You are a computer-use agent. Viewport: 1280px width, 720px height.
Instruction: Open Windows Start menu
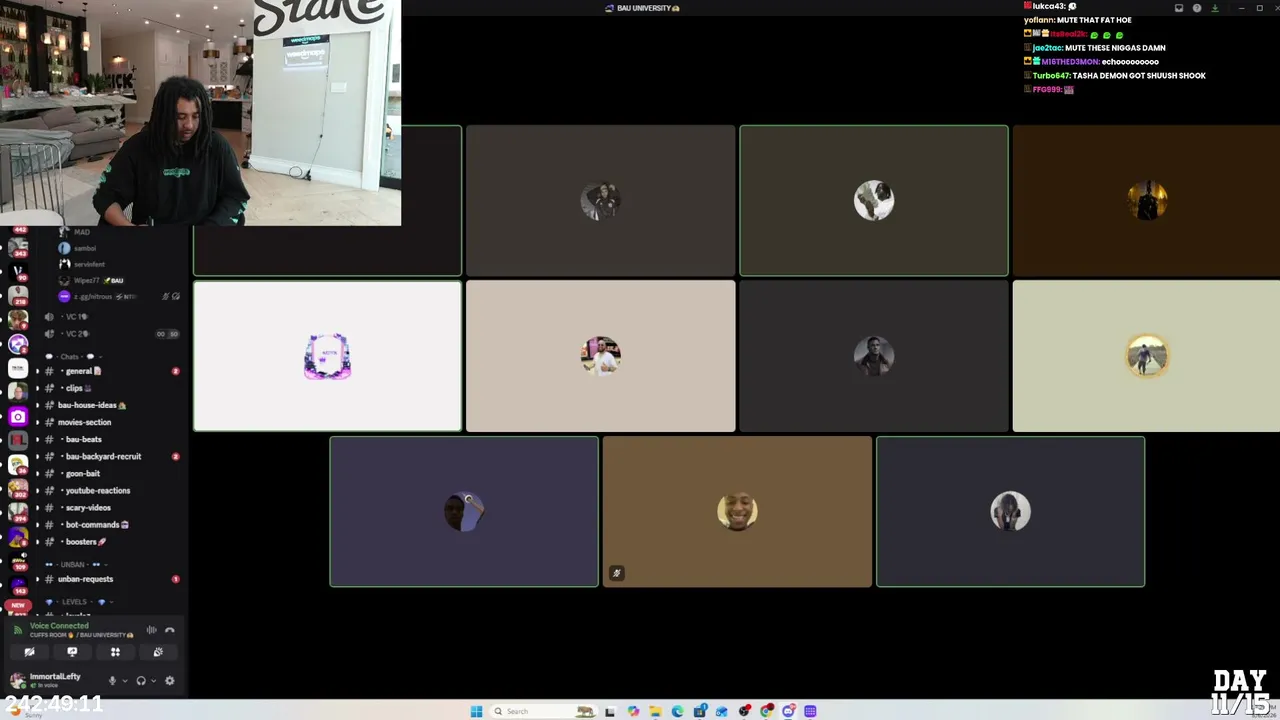coord(476,711)
